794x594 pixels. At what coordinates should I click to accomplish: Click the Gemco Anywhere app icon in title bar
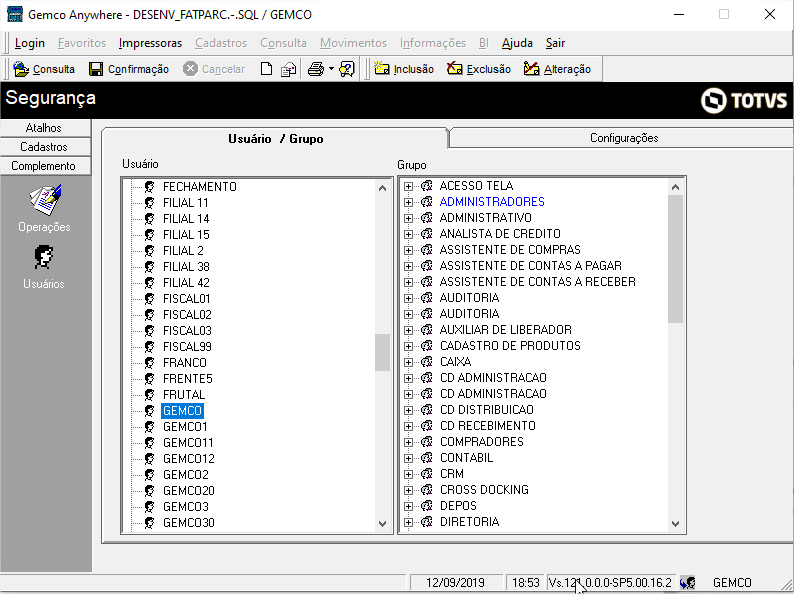click(14, 14)
